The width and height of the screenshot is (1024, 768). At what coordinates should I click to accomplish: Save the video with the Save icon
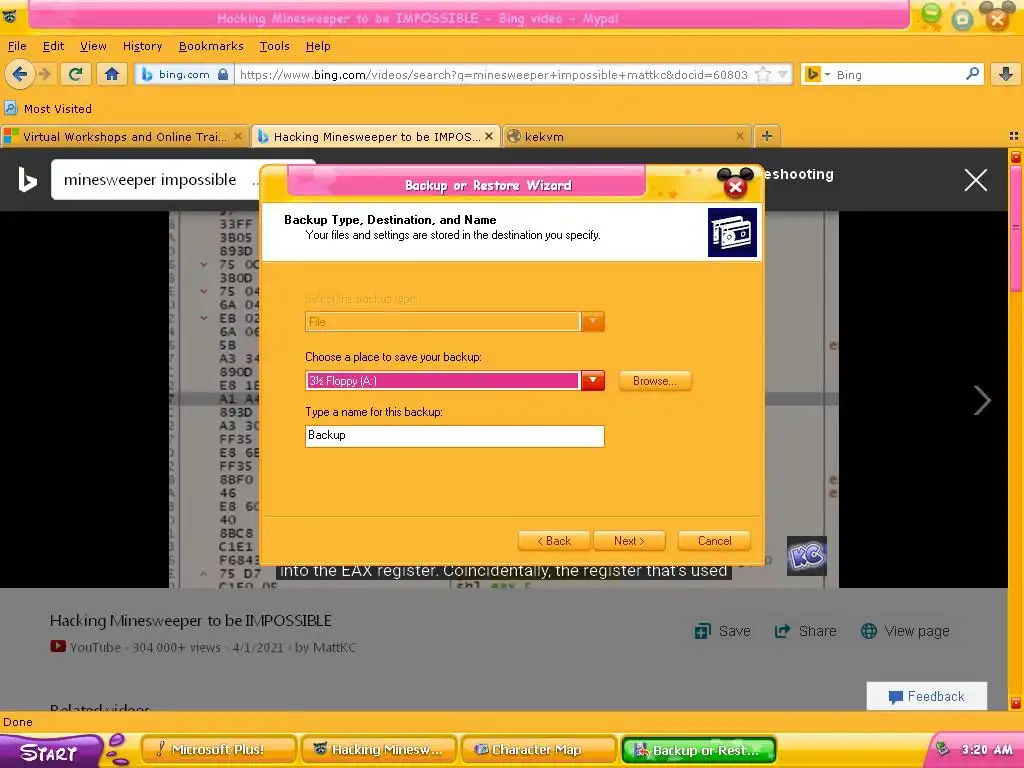click(x=722, y=631)
